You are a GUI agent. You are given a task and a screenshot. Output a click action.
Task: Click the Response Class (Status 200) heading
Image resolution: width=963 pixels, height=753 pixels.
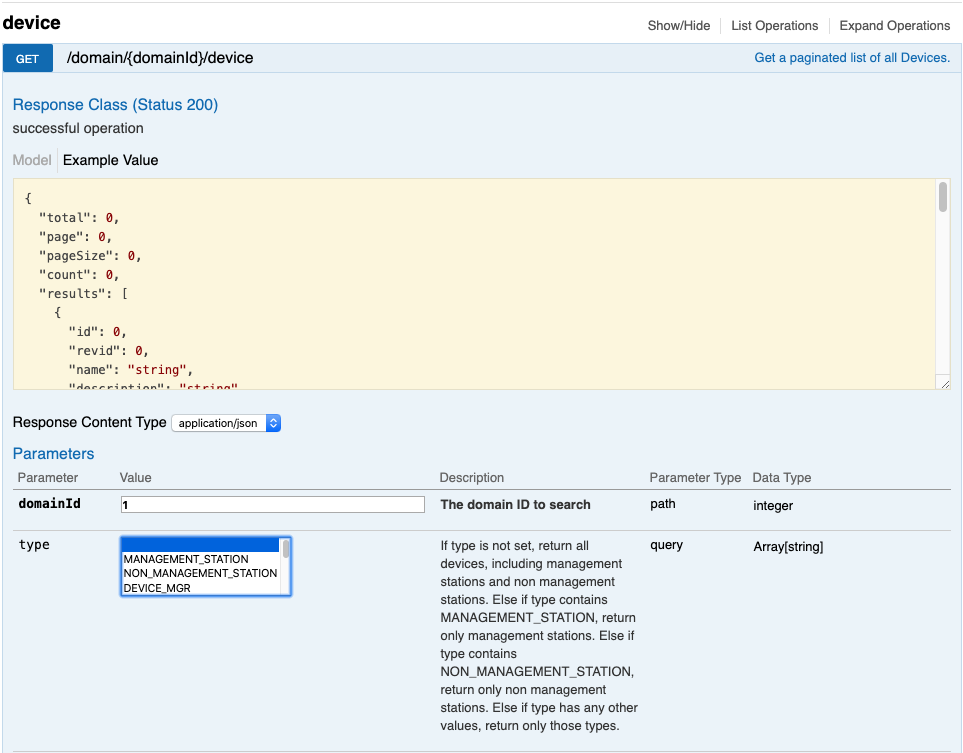click(115, 105)
